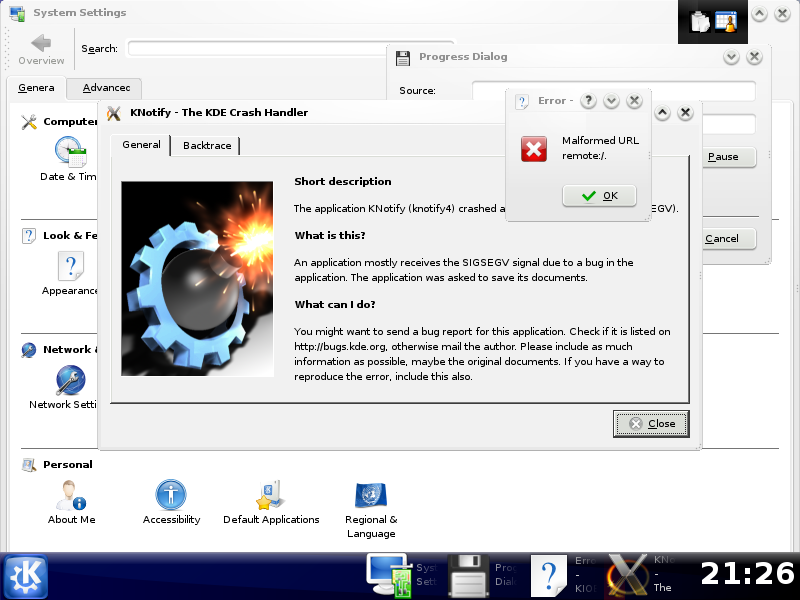Click the context help button in Error dialog
The height and width of the screenshot is (600, 800).
point(588,101)
